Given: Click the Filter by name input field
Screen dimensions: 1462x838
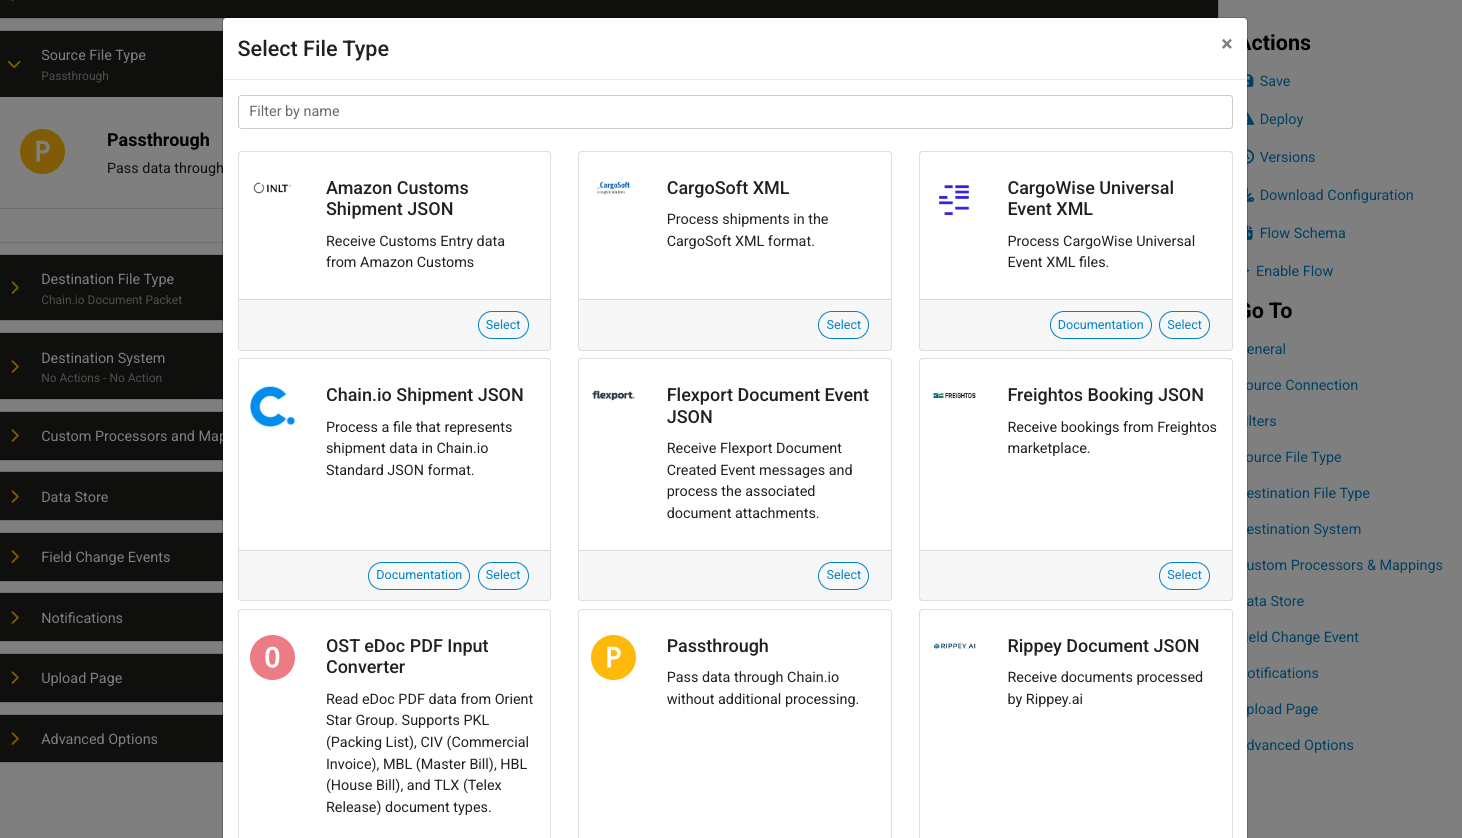Looking at the screenshot, I should 735,112.
